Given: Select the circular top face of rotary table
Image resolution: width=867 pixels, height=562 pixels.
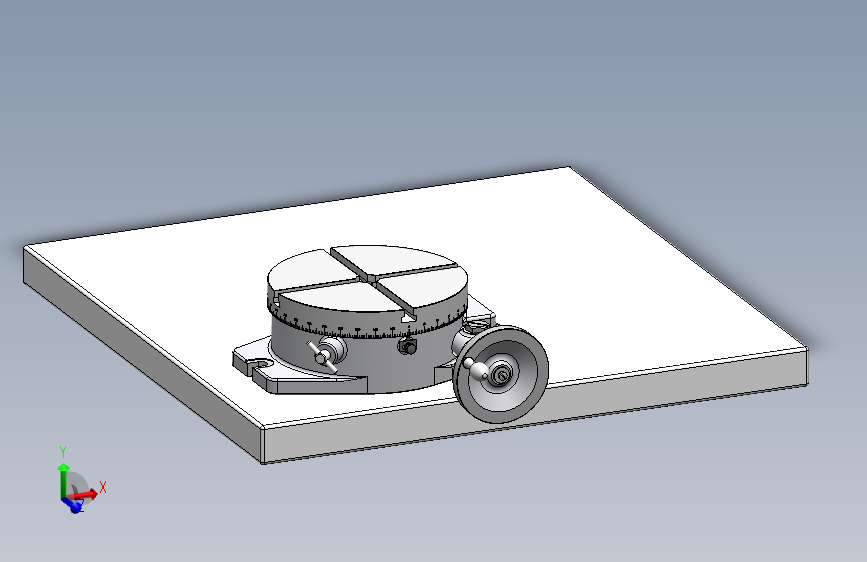Looking at the screenshot, I should (367, 278).
